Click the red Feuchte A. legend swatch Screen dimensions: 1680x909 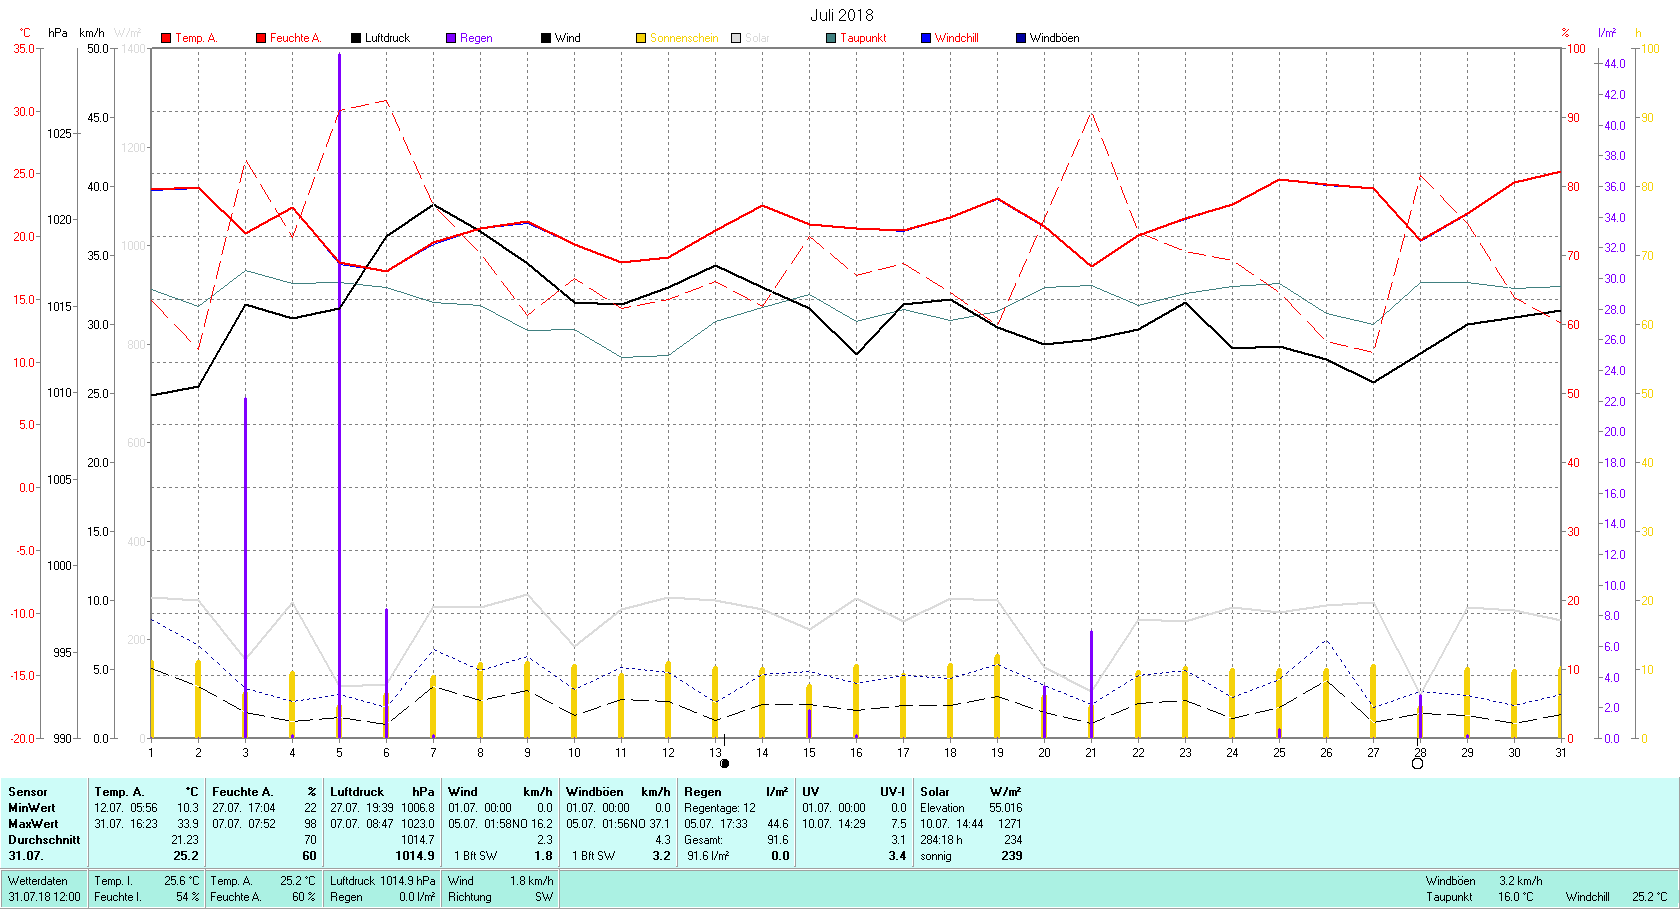[x=261, y=38]
